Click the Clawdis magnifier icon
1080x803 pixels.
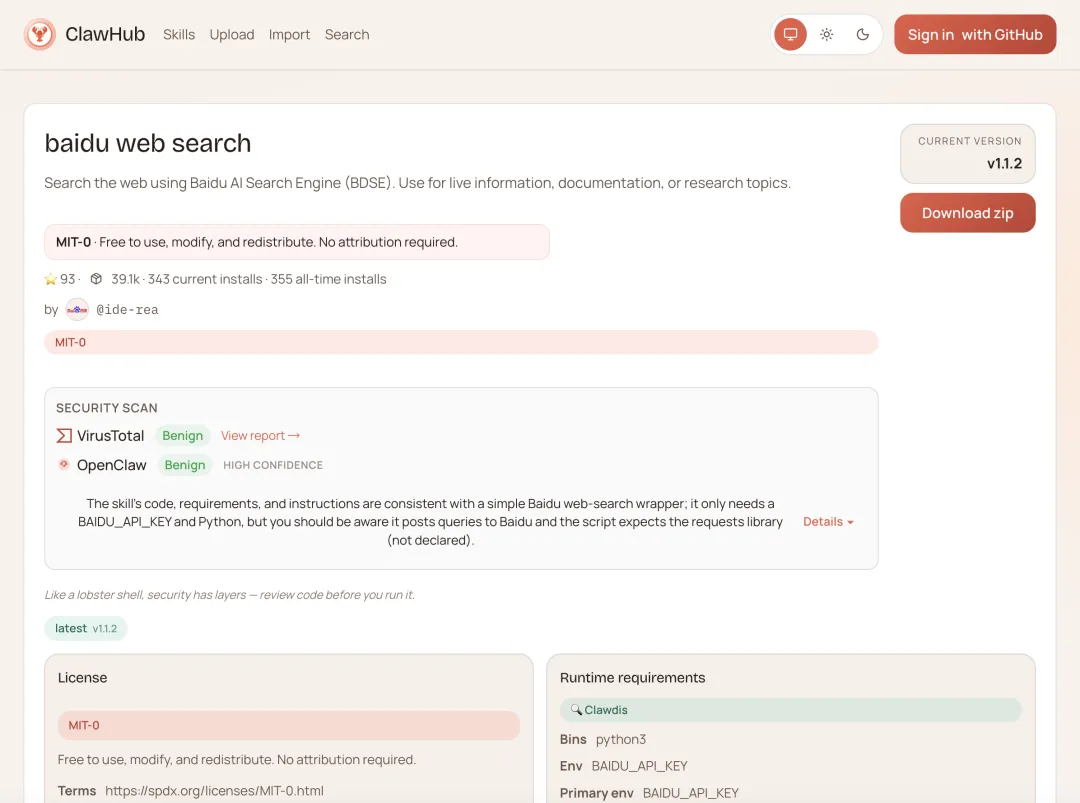click(576, 709)
